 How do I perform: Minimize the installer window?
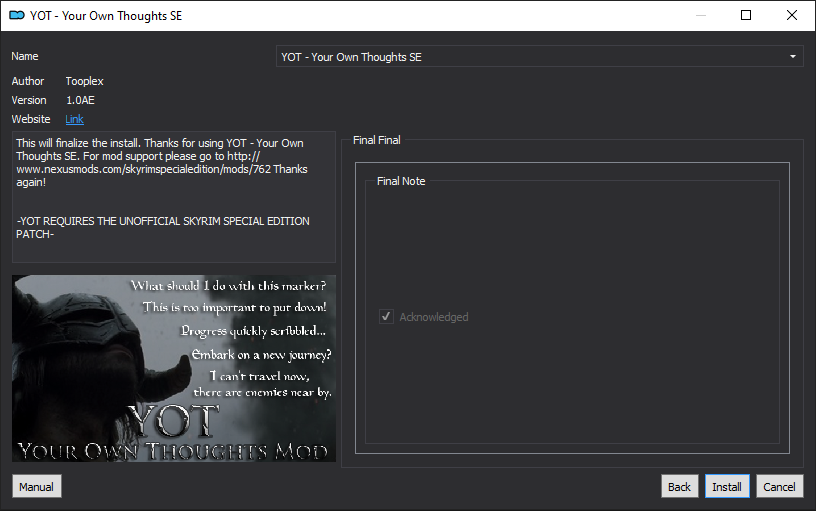pos(700,15)
